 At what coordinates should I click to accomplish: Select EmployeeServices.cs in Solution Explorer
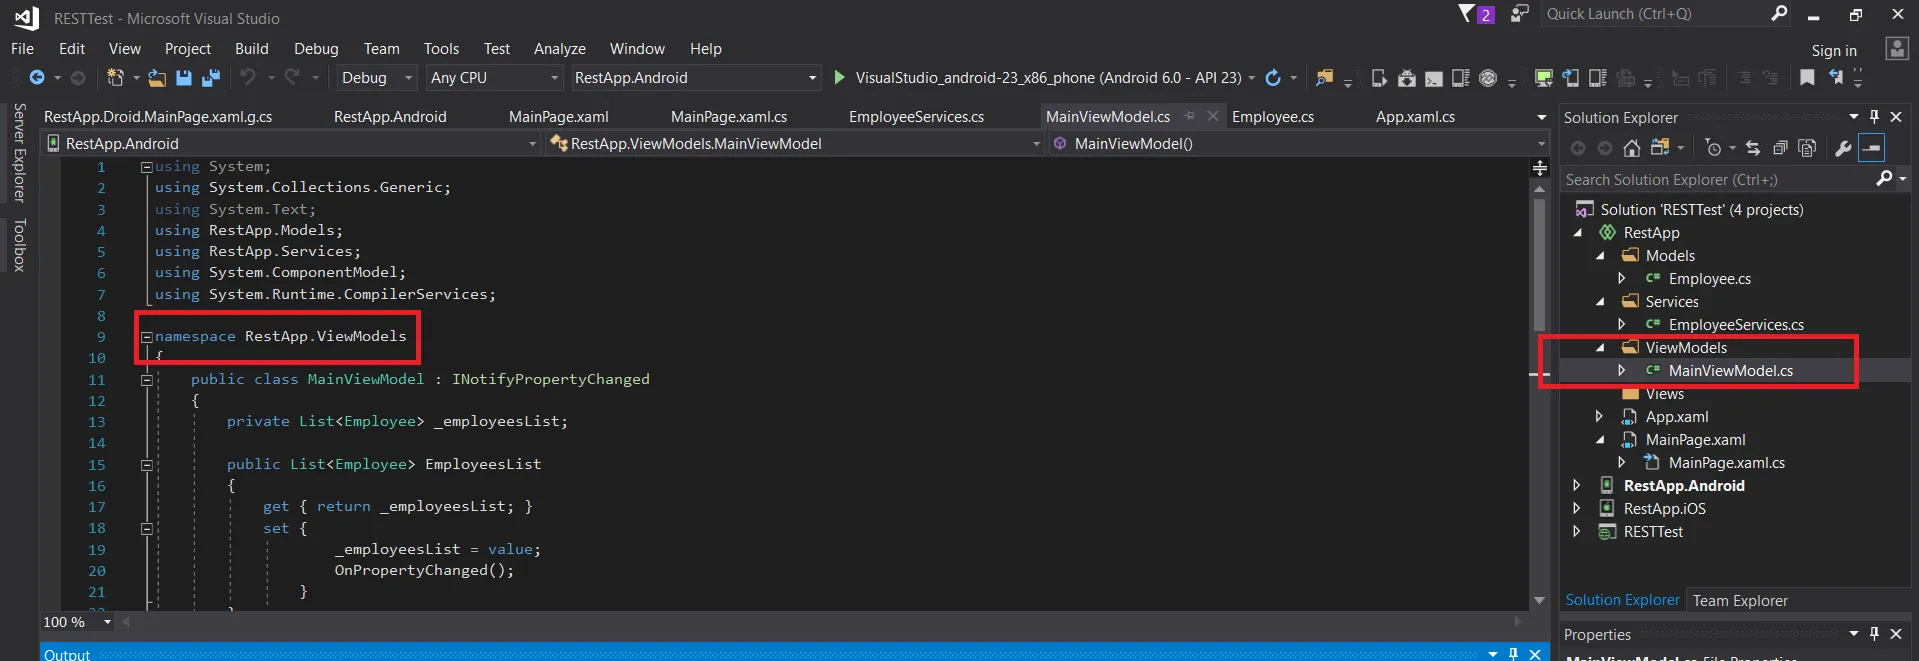pyautogui.click(x=1736, y=324)
